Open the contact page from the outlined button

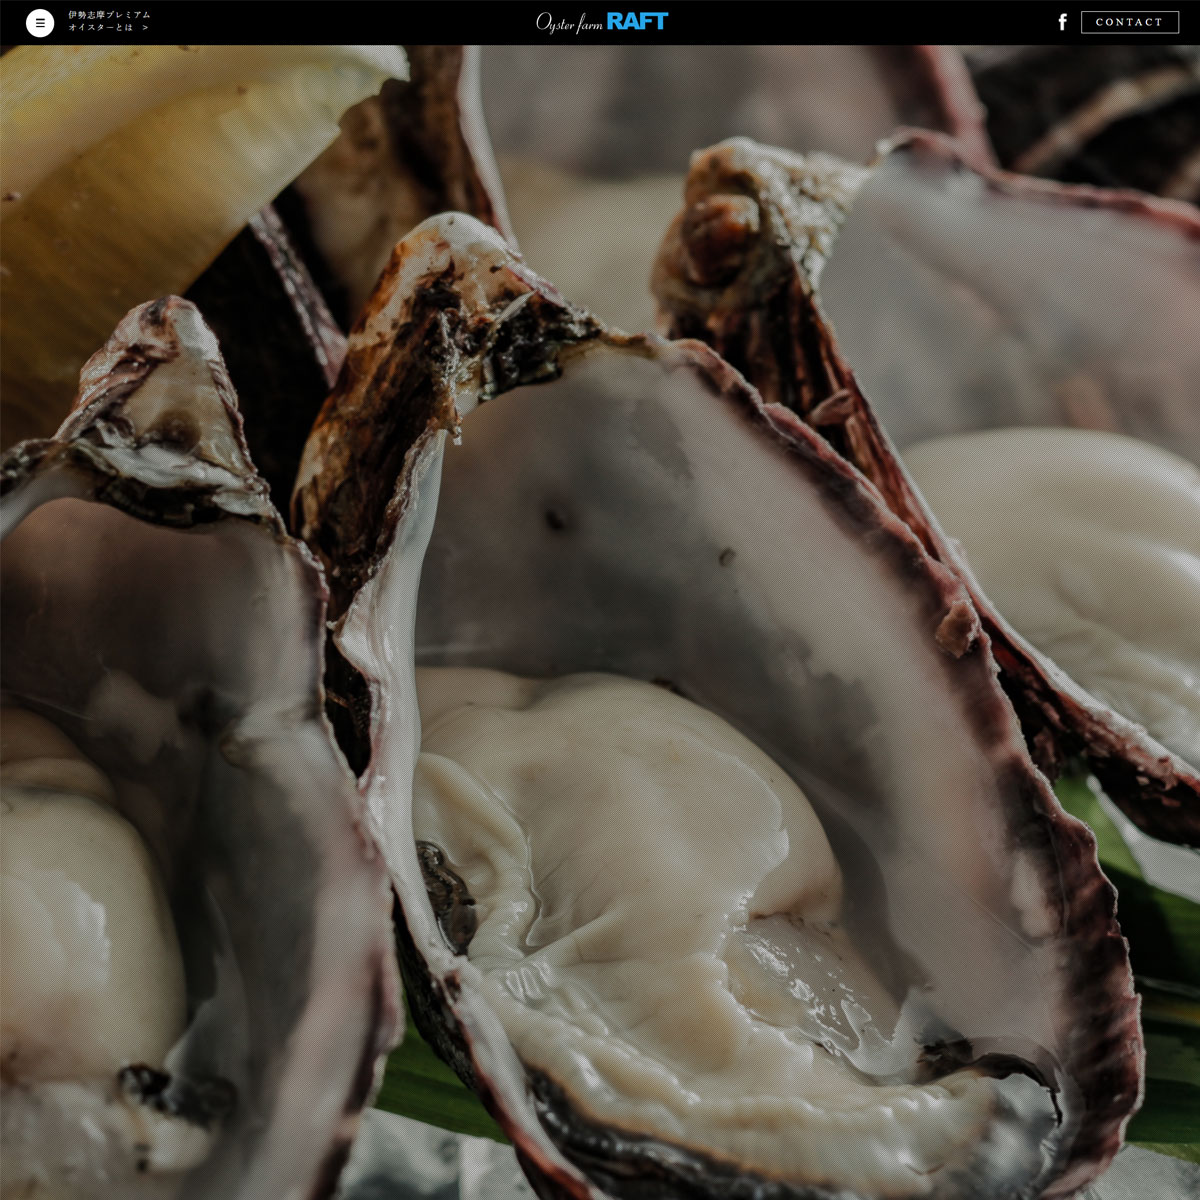[x=1129, y=22]
